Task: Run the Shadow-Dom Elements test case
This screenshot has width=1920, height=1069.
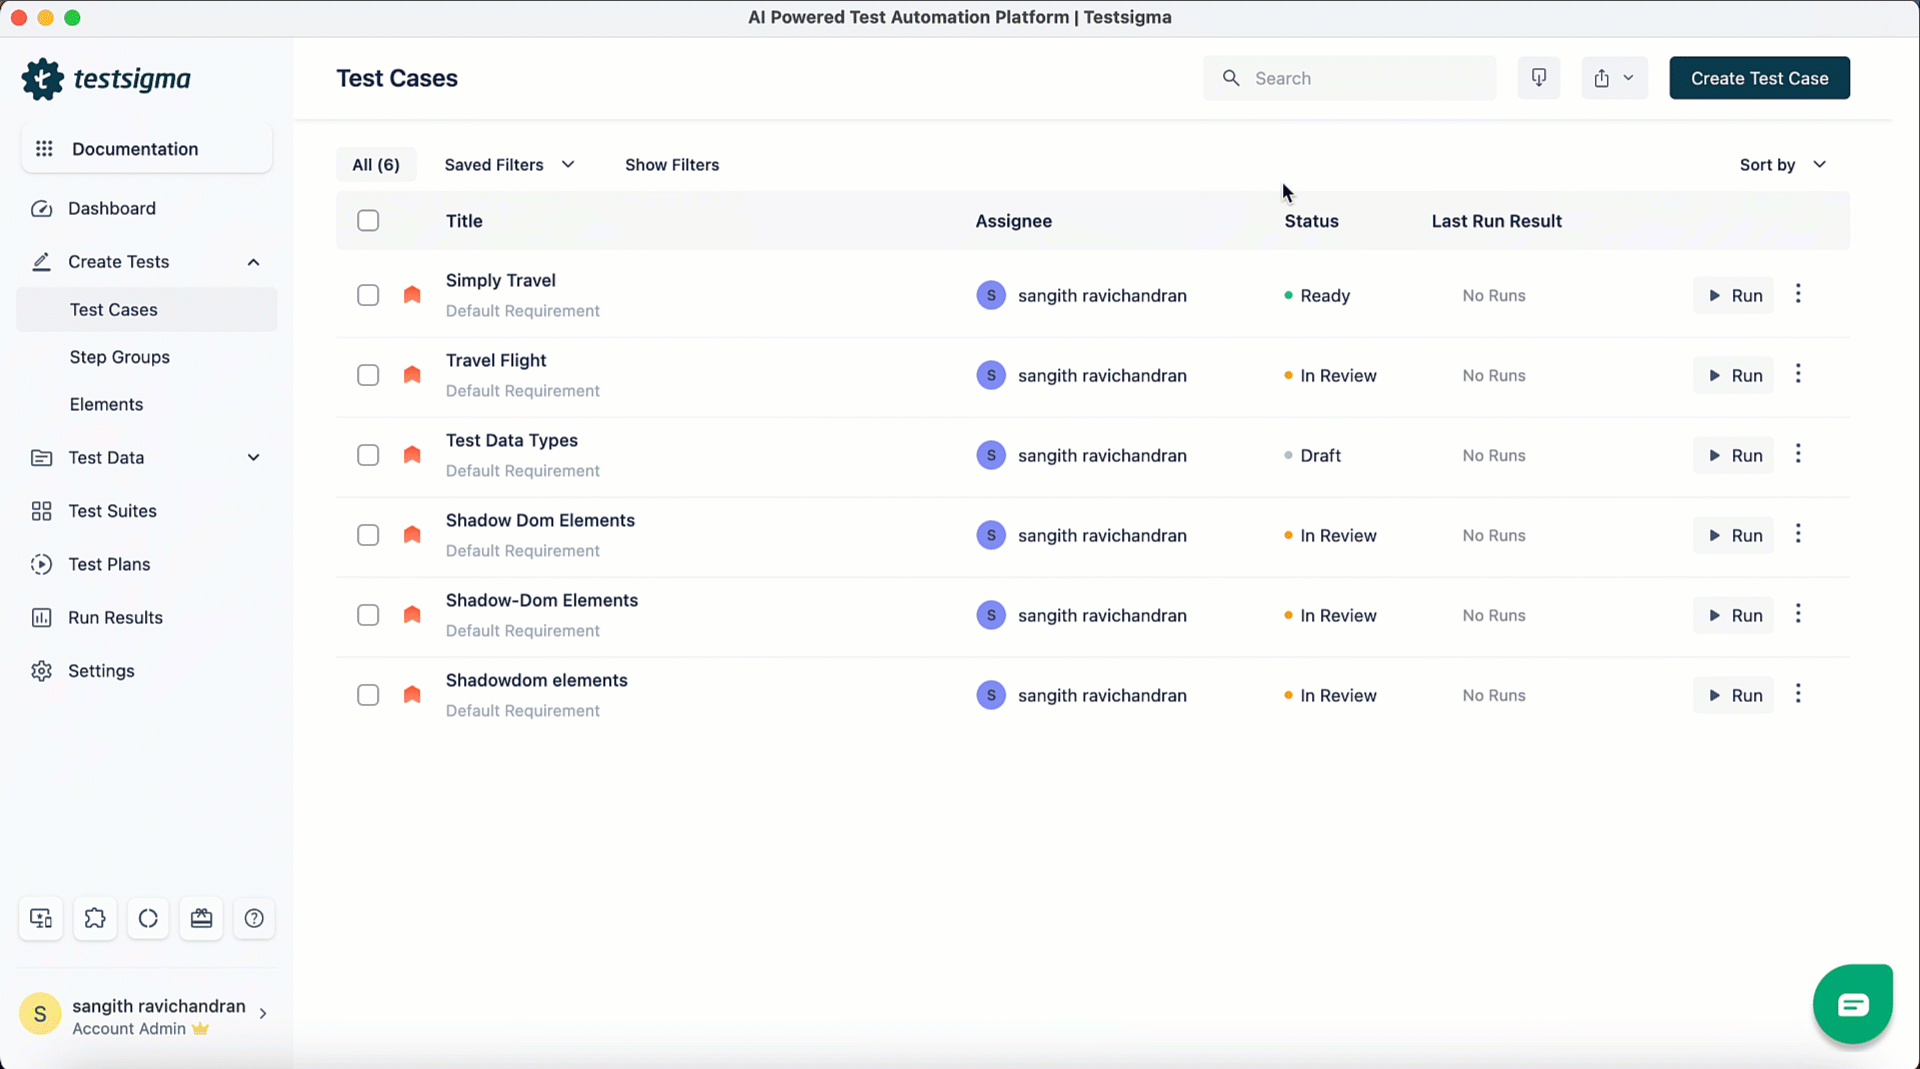Action: tap(1734, 615)
